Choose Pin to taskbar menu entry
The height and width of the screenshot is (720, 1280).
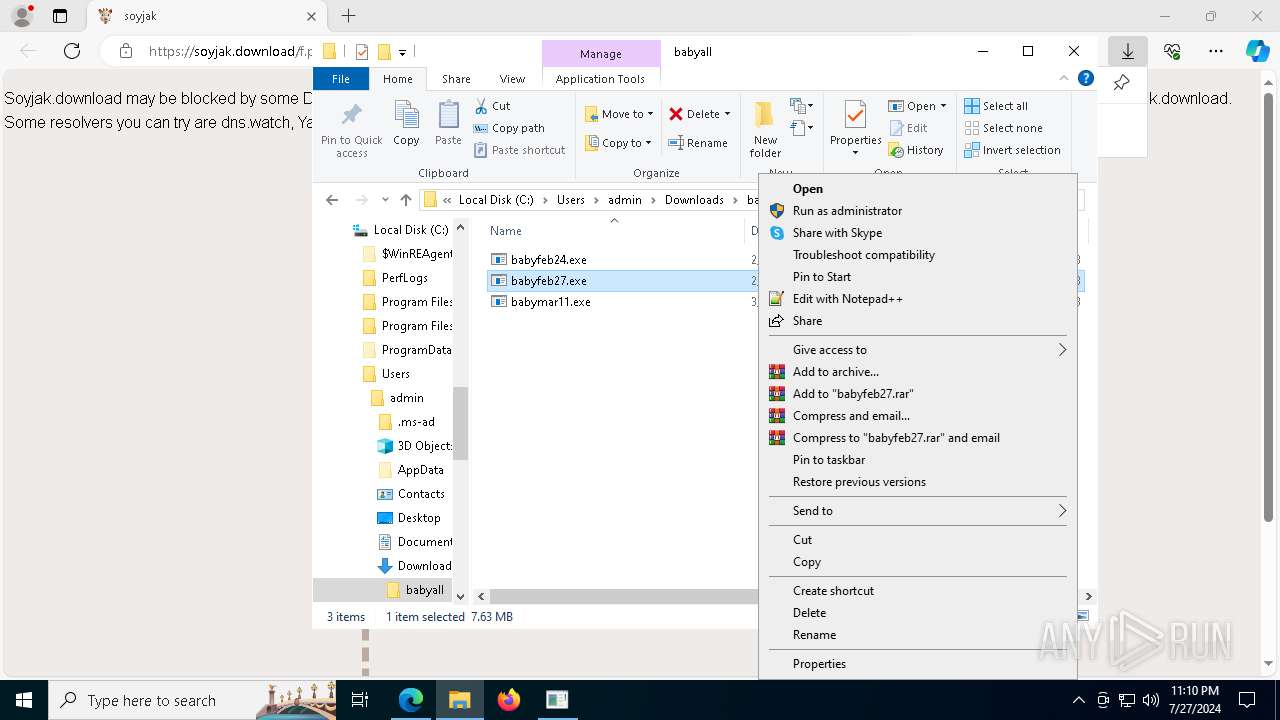pos(918,460)
